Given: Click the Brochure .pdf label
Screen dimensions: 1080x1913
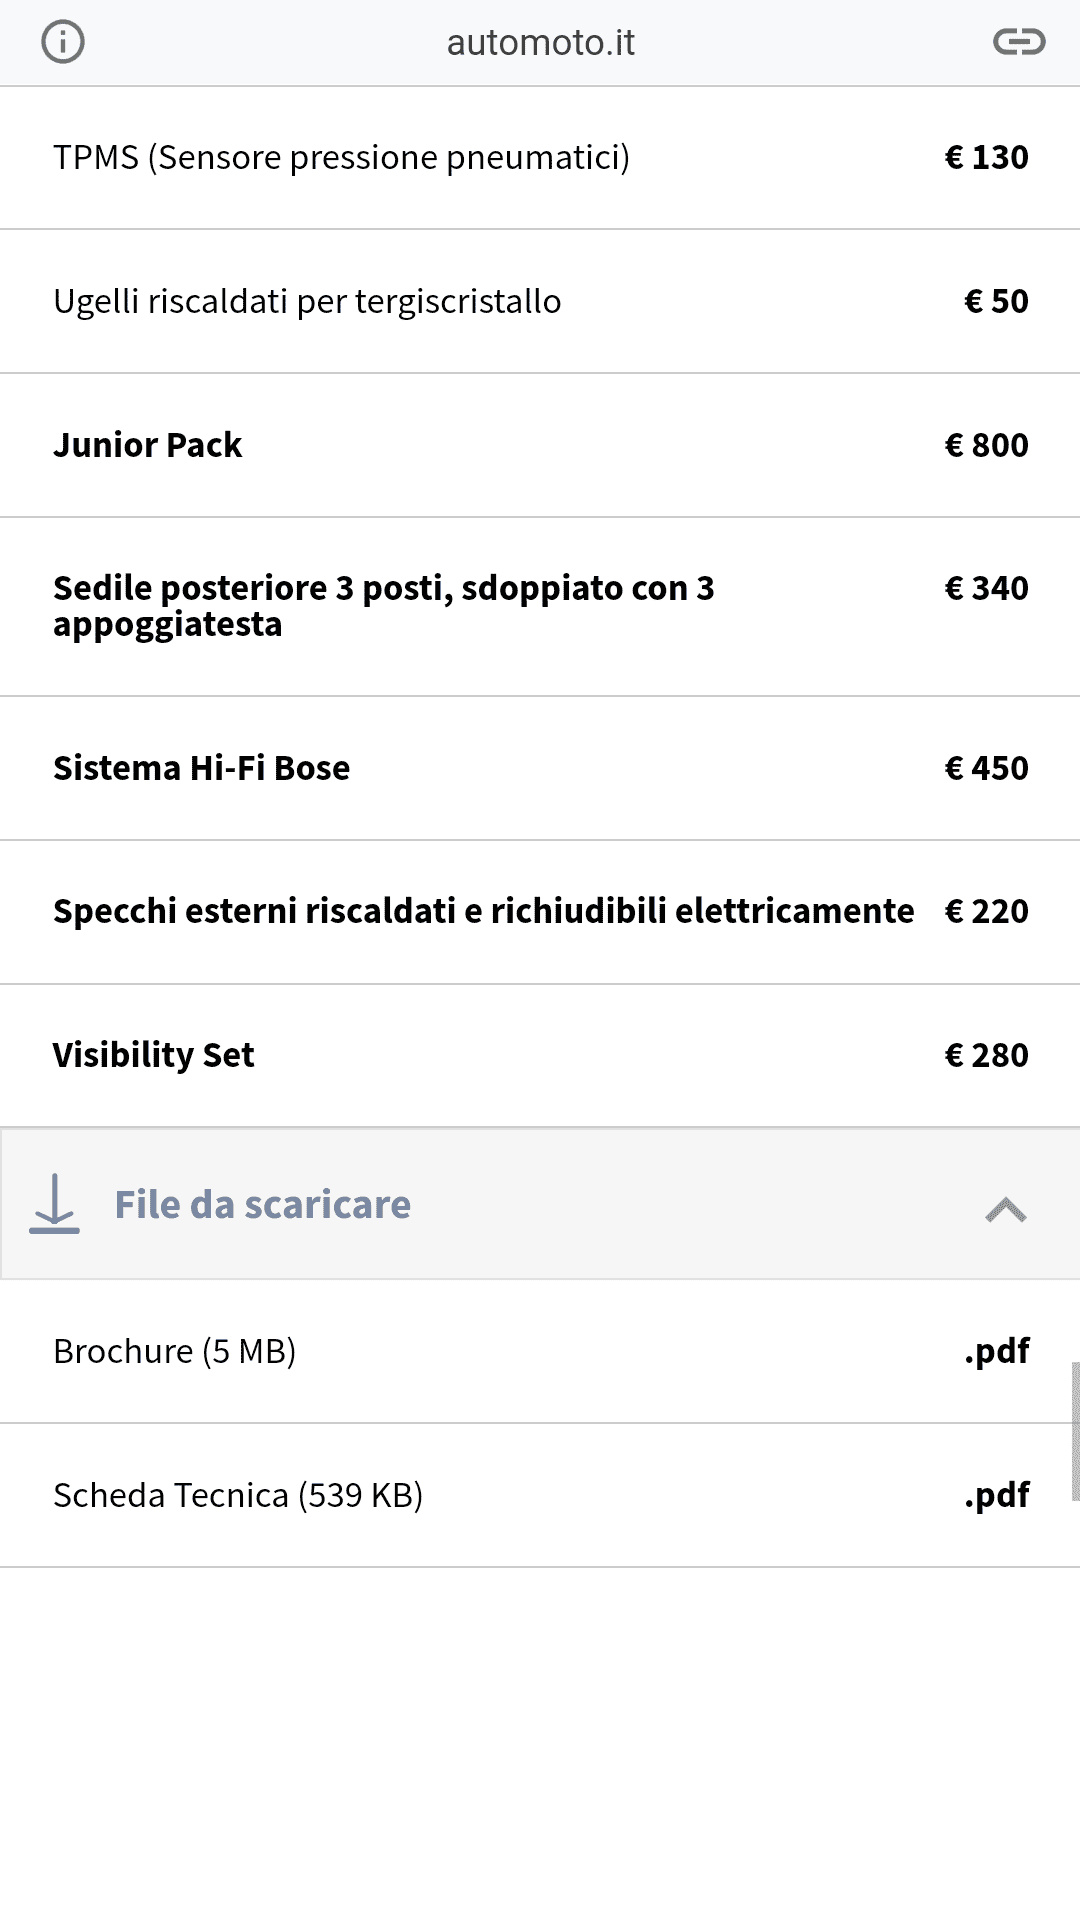Looking at the screenshot, I should (x=997, y=1351).
